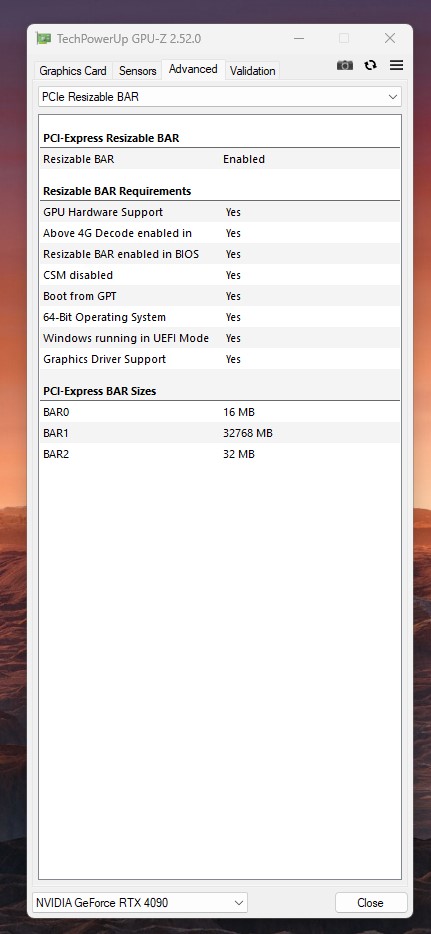Click Yes next to Boot from GPT
This screenshot has width=431, height=934.
pos(233,296)
